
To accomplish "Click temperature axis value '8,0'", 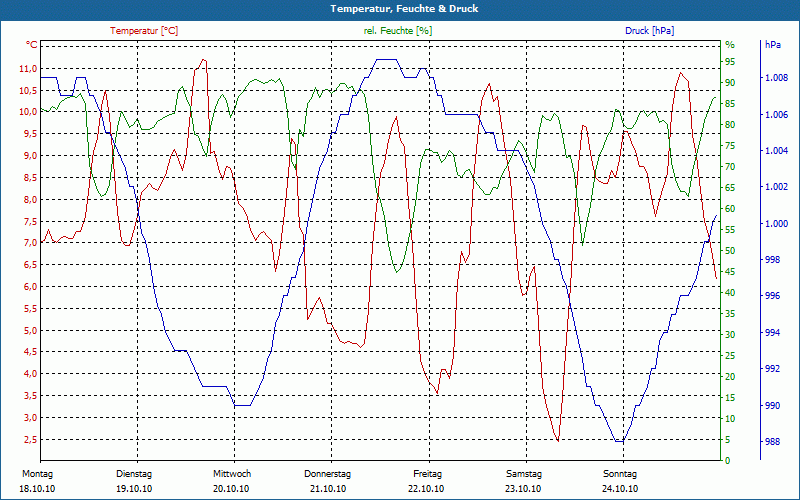I will 30,199.
